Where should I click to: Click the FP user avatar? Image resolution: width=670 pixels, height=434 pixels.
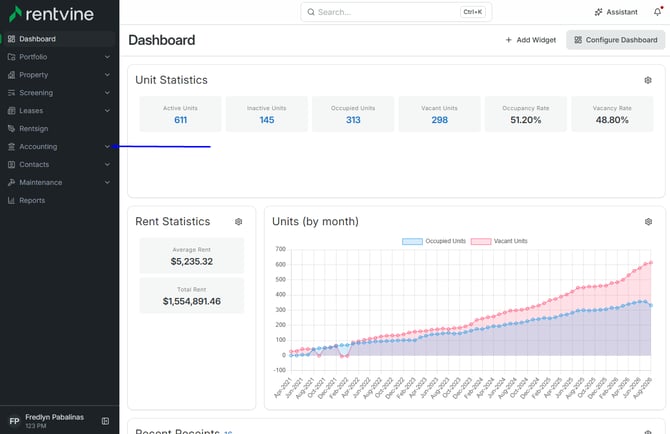tap(14, 421)
